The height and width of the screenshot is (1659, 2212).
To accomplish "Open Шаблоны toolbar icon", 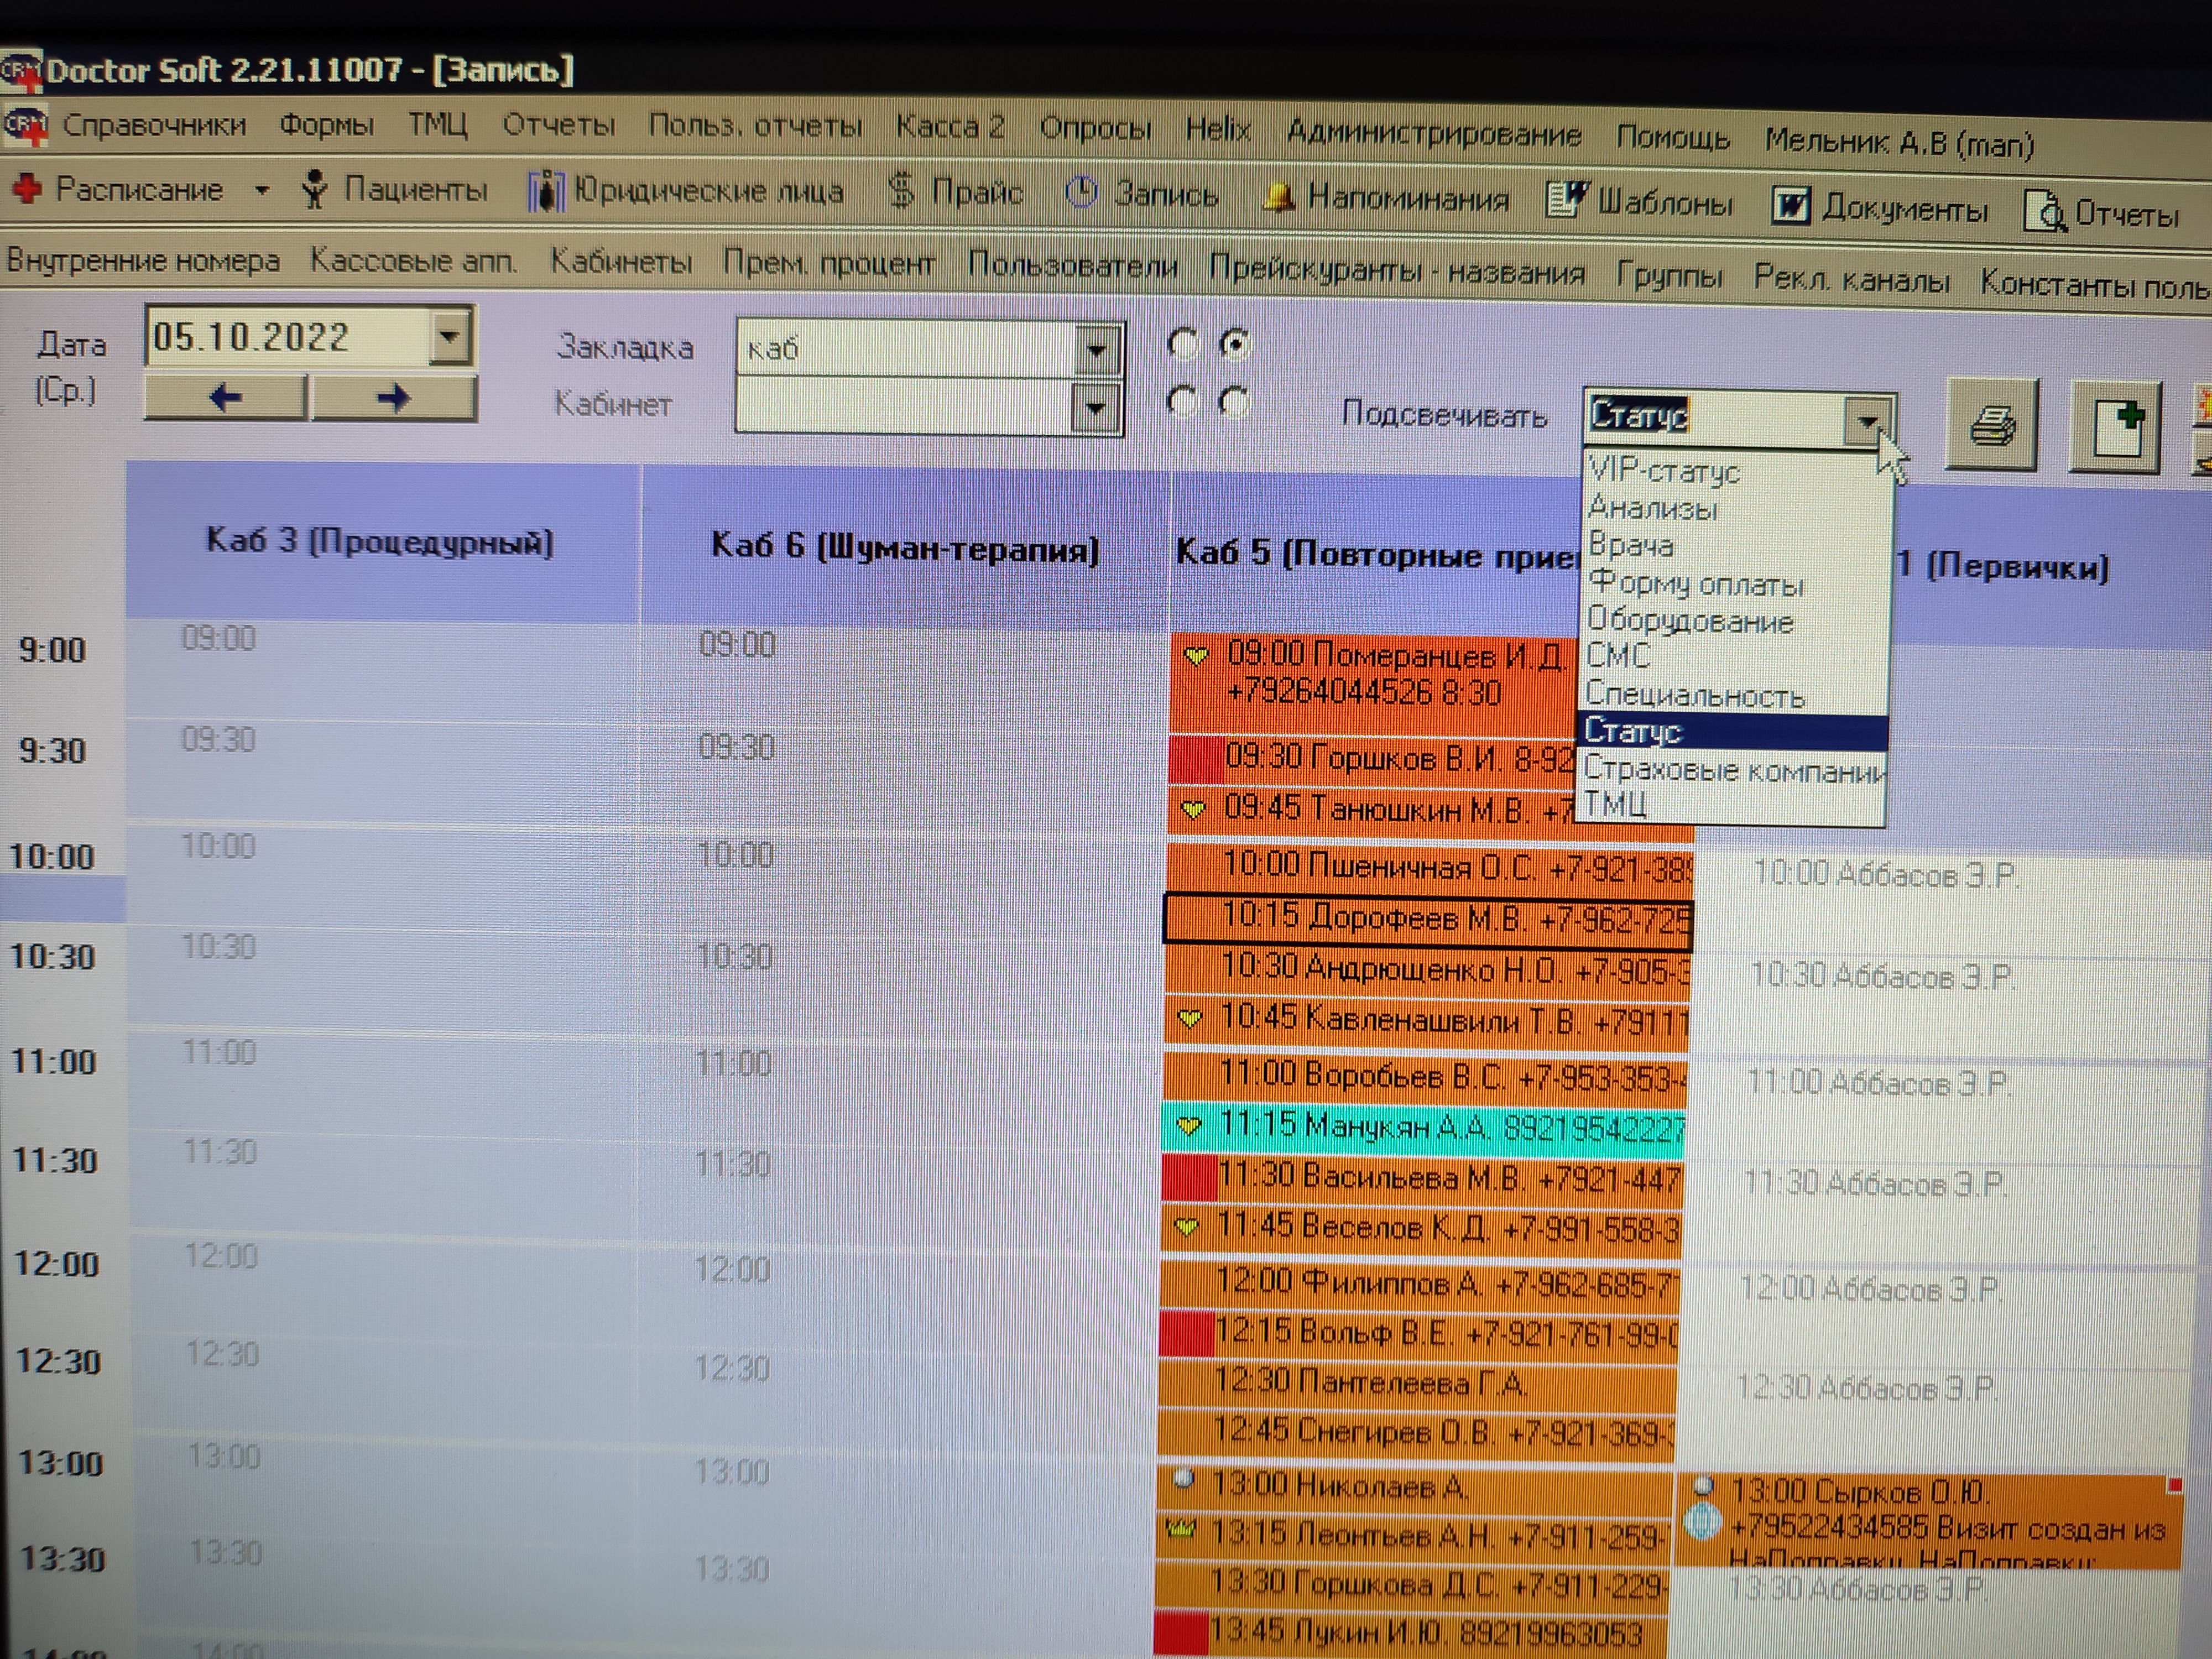I will point(1567,200).
